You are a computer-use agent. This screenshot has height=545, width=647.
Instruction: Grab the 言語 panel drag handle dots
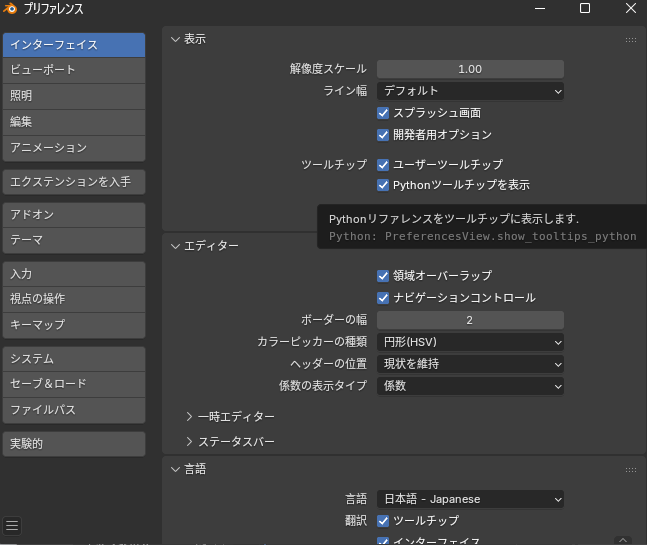630,470
